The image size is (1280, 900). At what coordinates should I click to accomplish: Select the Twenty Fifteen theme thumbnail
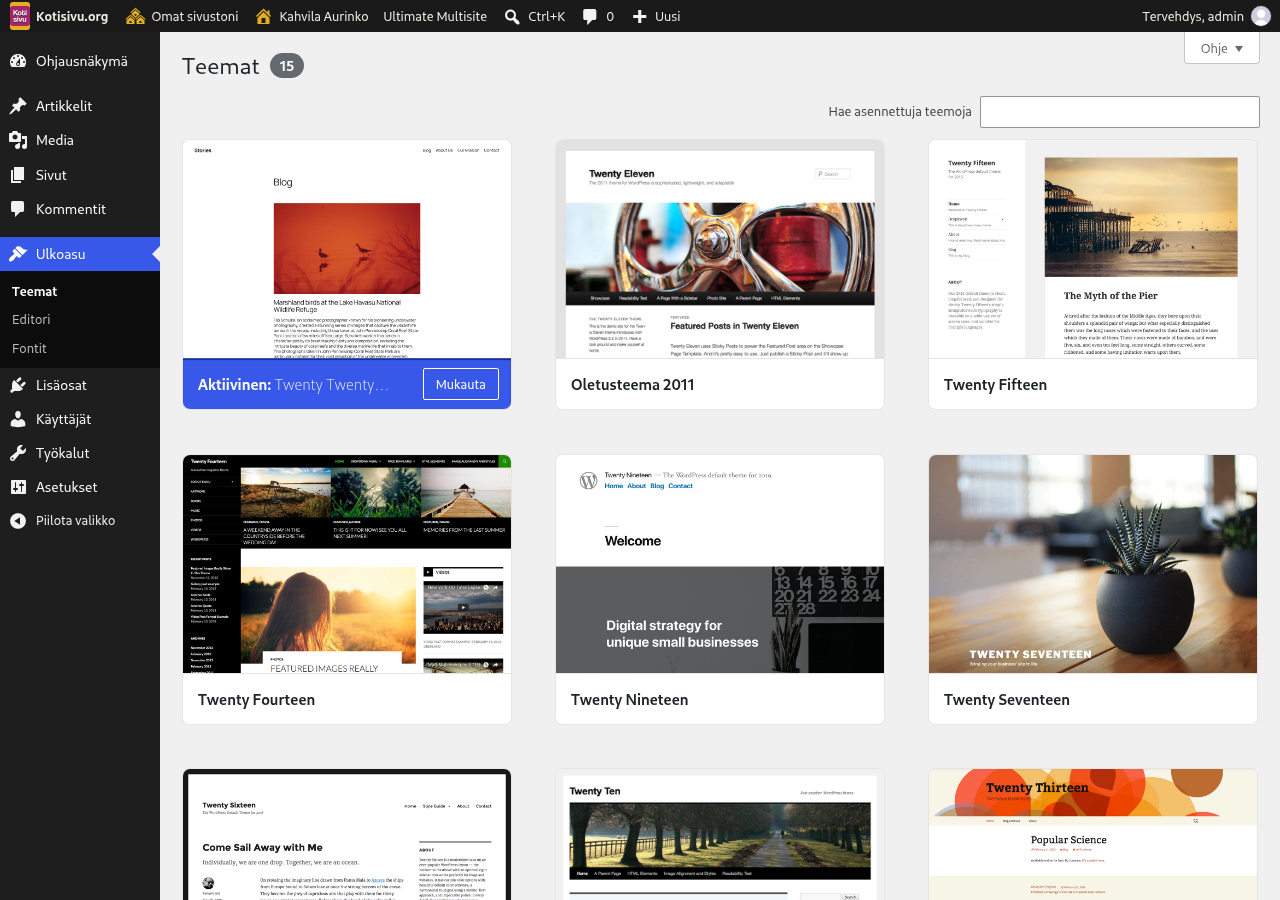click(x=1093, y=249)
